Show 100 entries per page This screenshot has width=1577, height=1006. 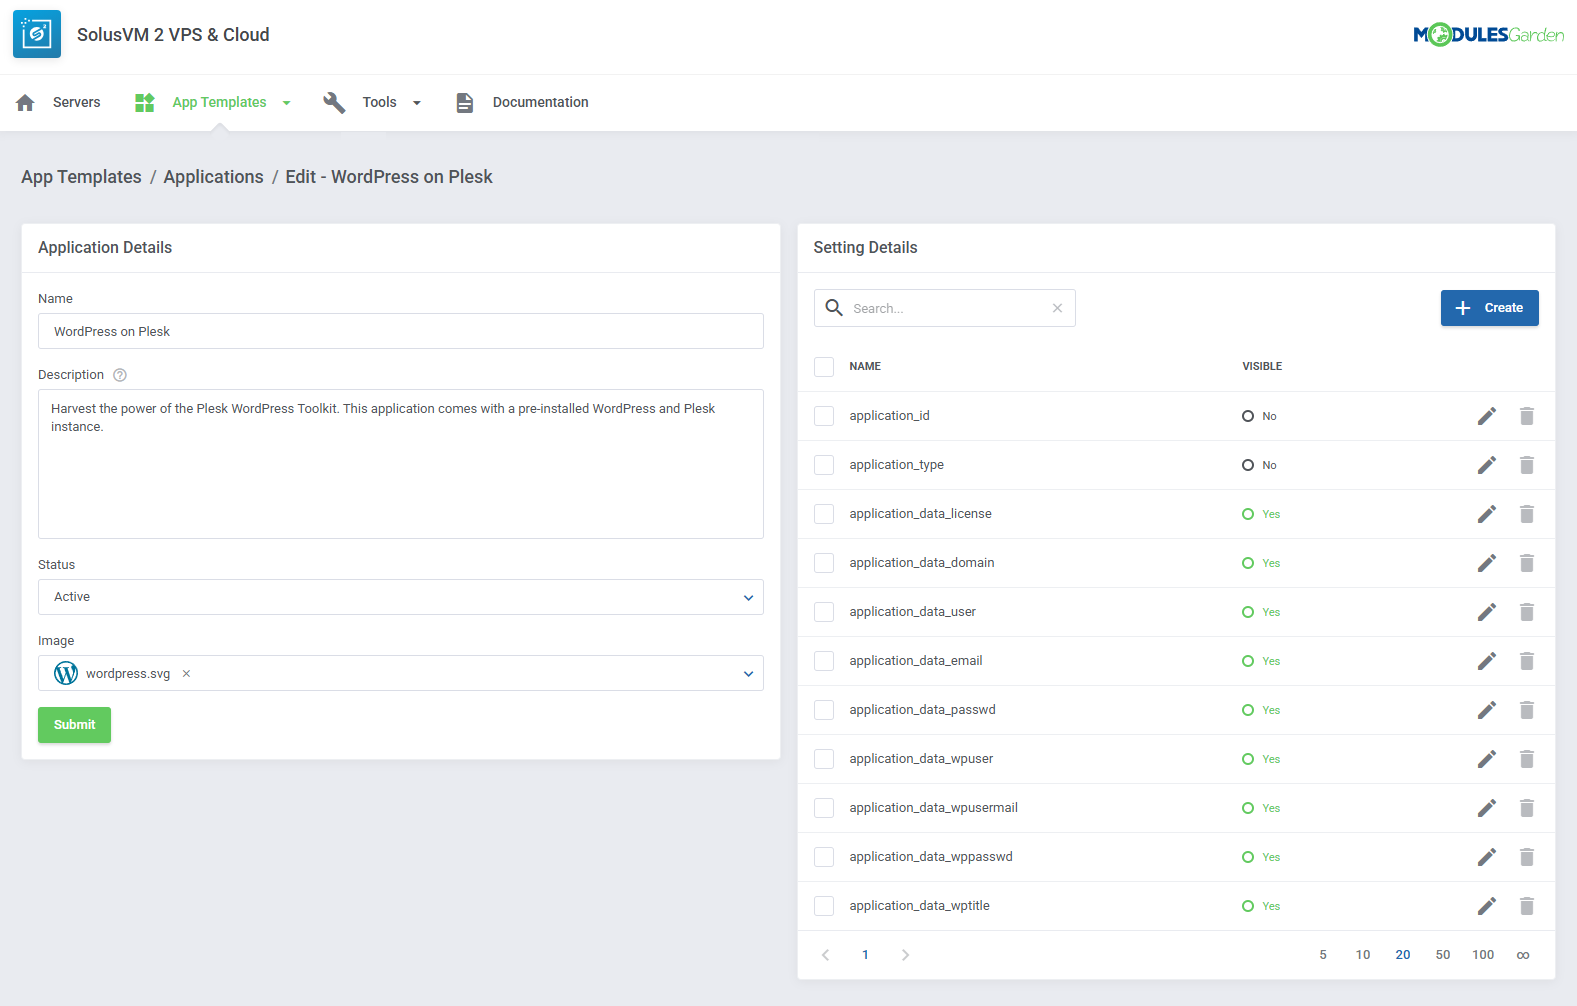pyautogui.click(x=1483, y=955)
